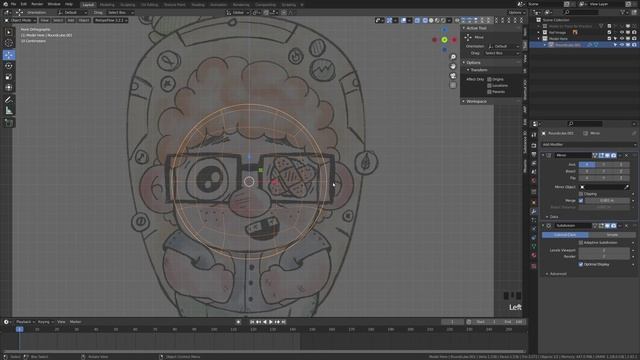
Task: Open the Object Mode dropdown
Action: tap(20, 20)
